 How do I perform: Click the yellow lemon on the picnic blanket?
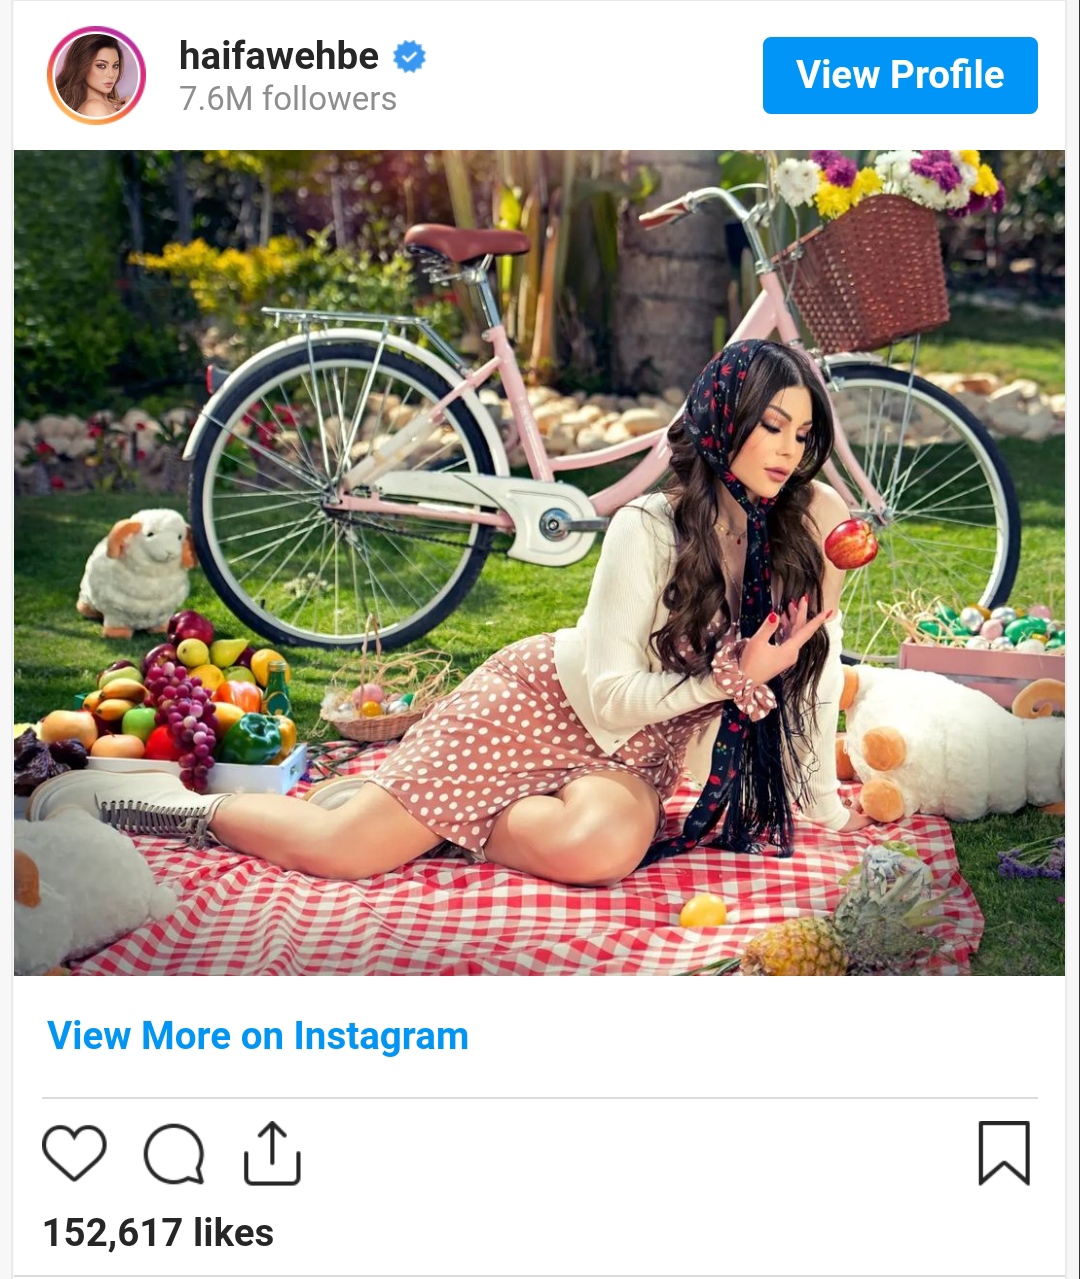(703, 910)
